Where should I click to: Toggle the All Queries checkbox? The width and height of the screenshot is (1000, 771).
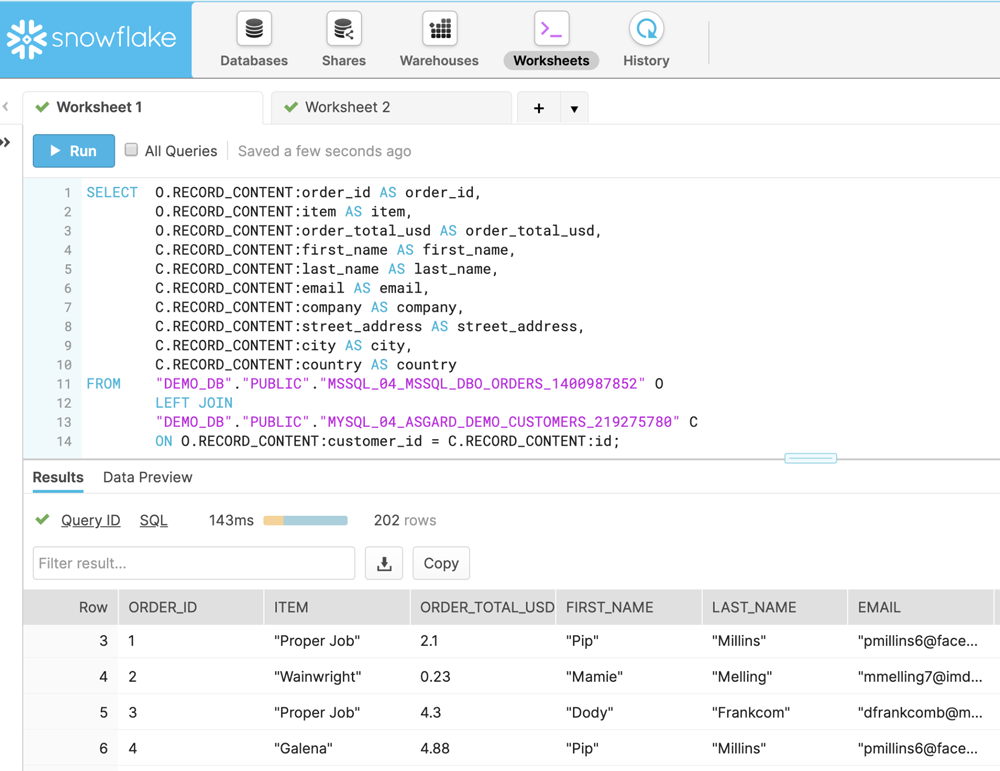(131, 150)
